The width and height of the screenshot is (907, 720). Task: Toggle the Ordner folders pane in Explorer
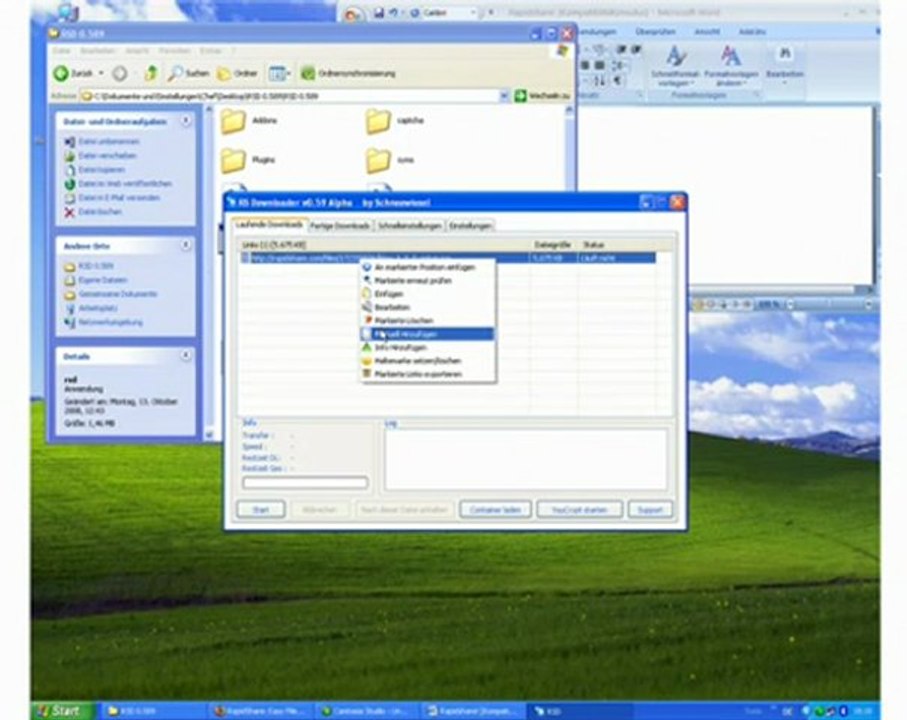click(x=237, y=73)
